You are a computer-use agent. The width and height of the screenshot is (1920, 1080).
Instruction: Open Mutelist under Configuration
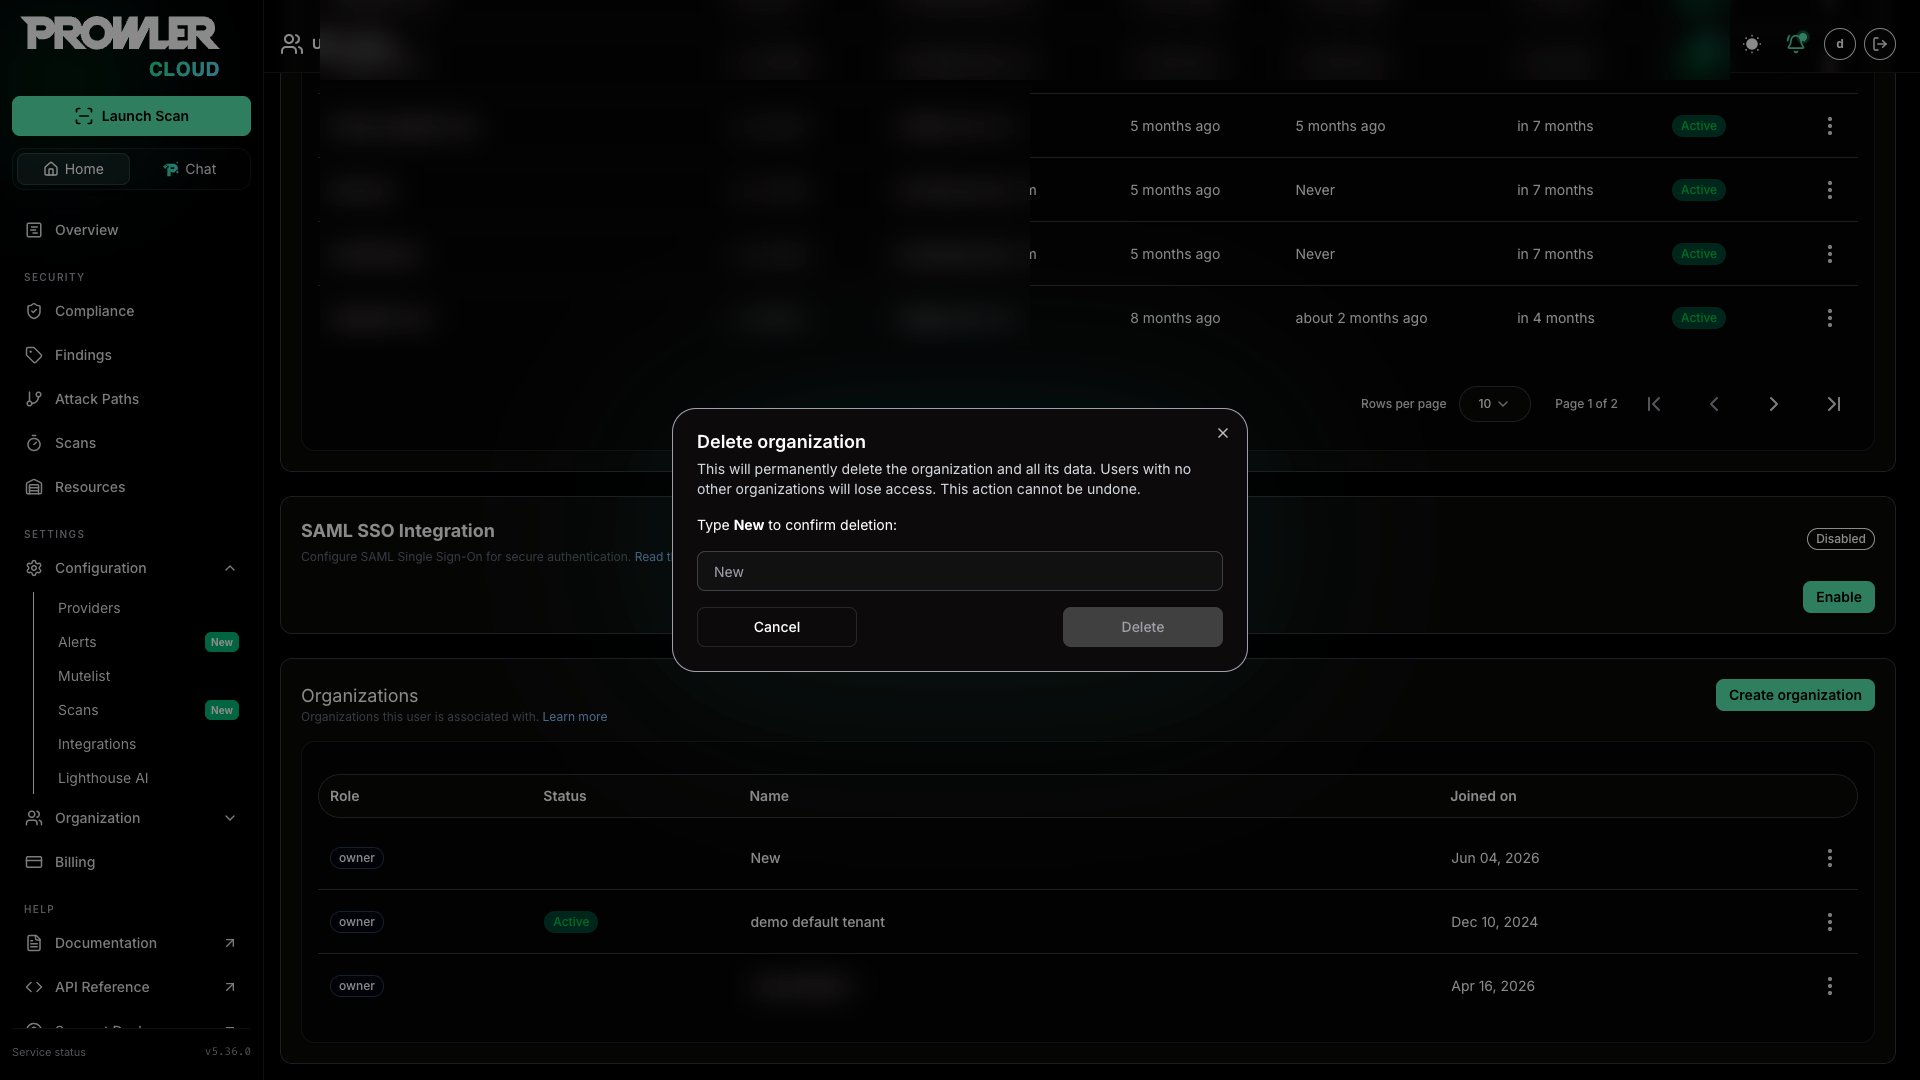pos(84,676)
